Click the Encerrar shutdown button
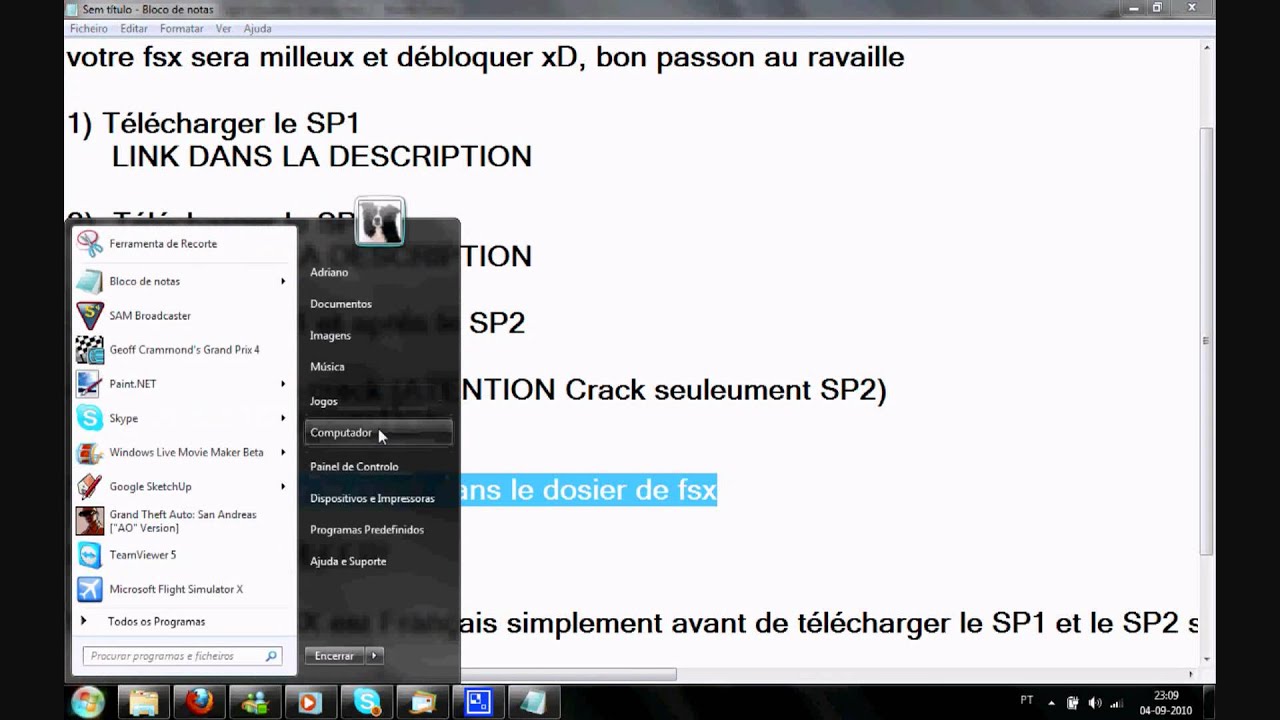Screen dimensions: 1280x720 pyautogui.click(x=334, y=656)
